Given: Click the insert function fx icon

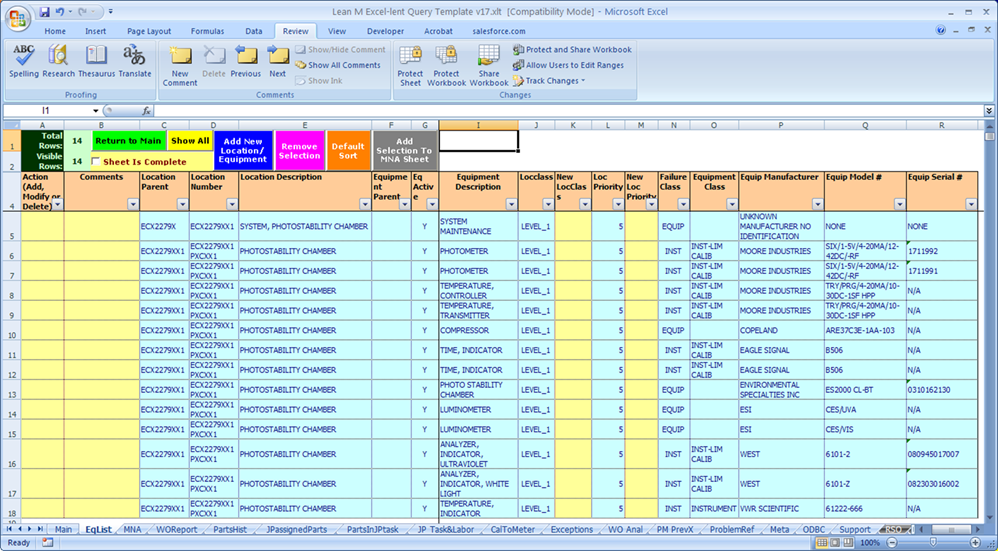Looking at the screenshot, I should (x=146, y=111).
